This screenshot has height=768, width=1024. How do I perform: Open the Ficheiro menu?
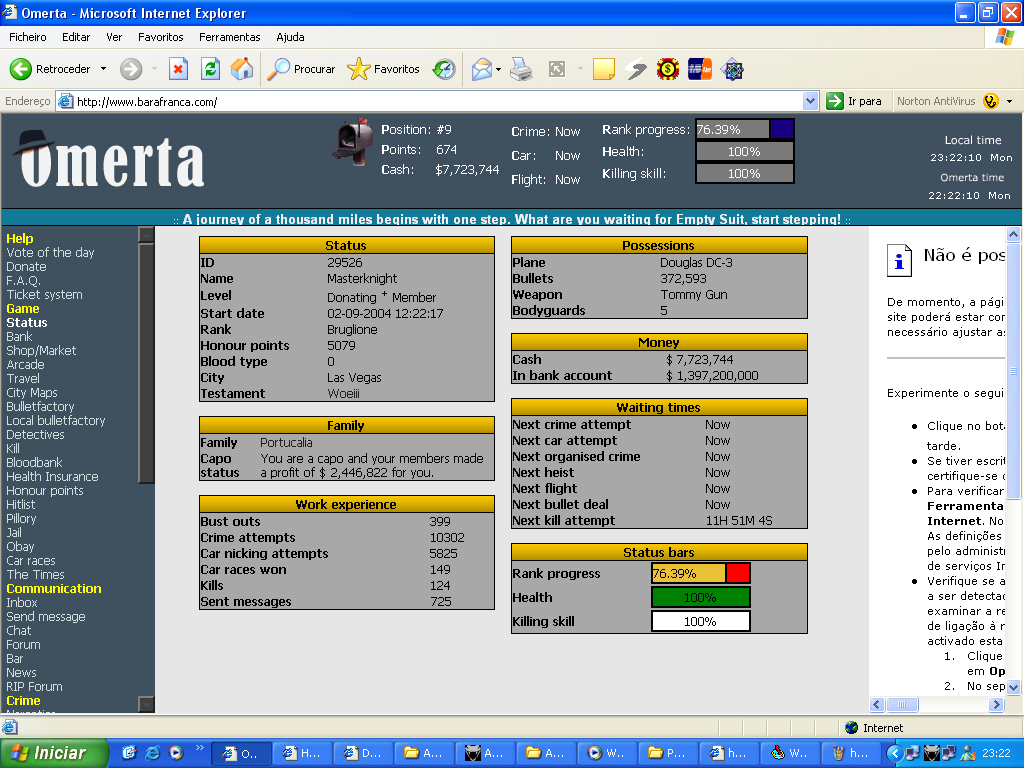[x=28, y=37]
